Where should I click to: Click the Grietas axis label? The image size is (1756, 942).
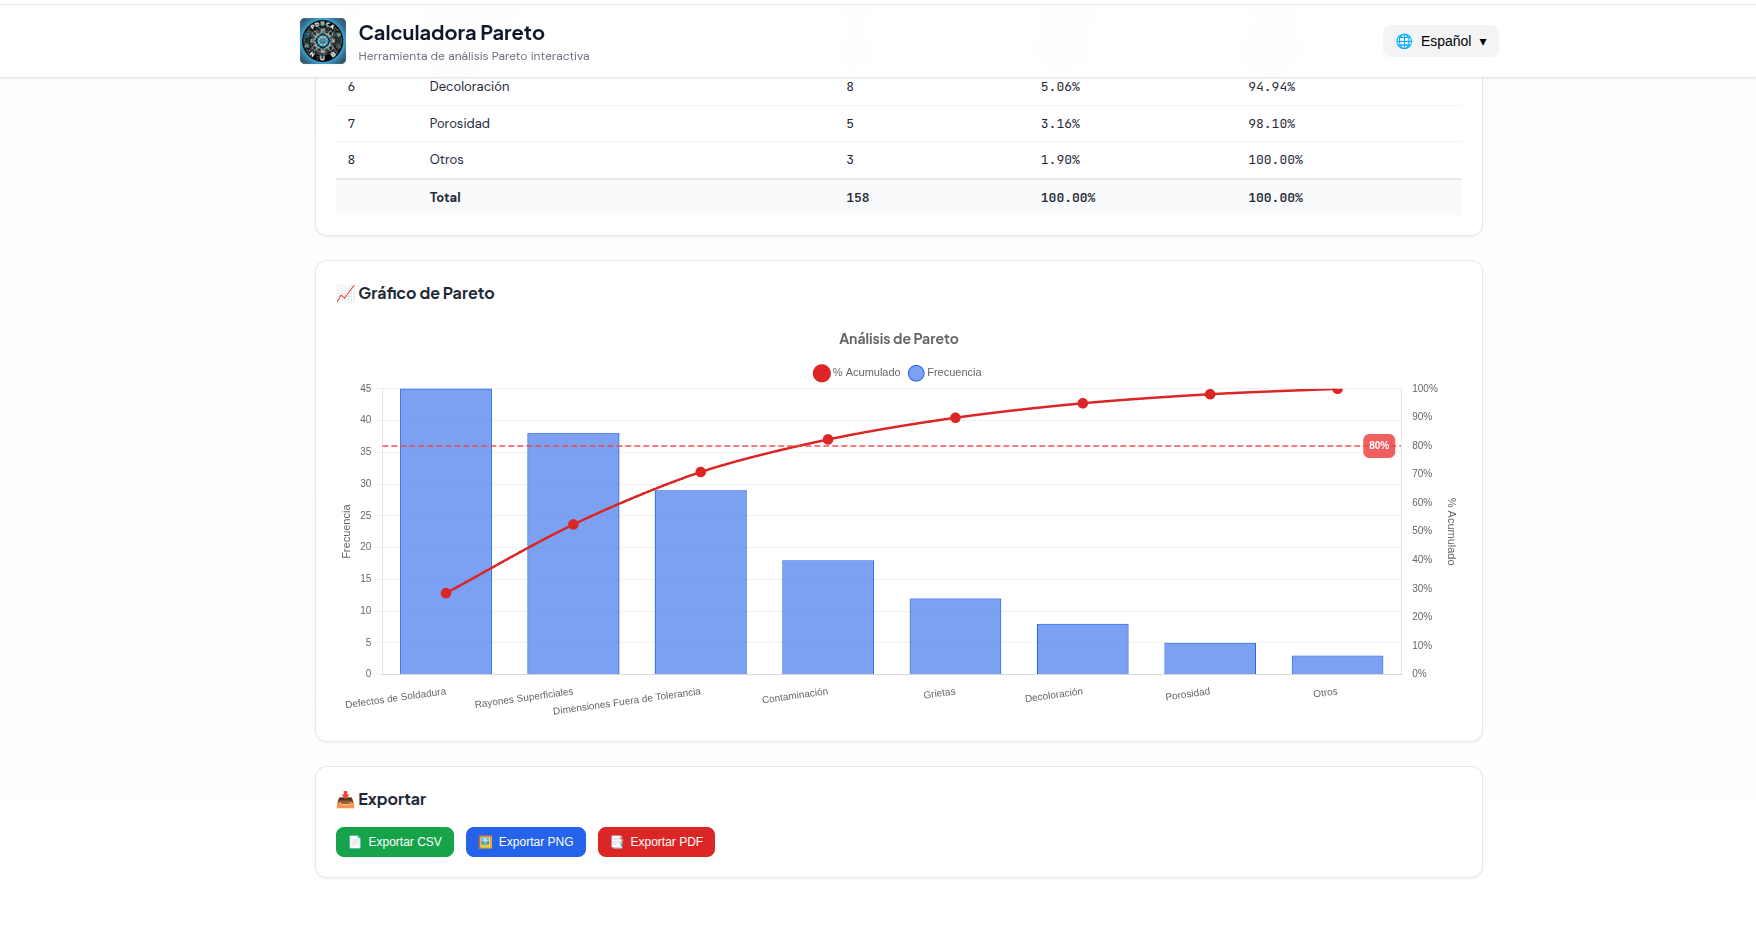(939, 693)
